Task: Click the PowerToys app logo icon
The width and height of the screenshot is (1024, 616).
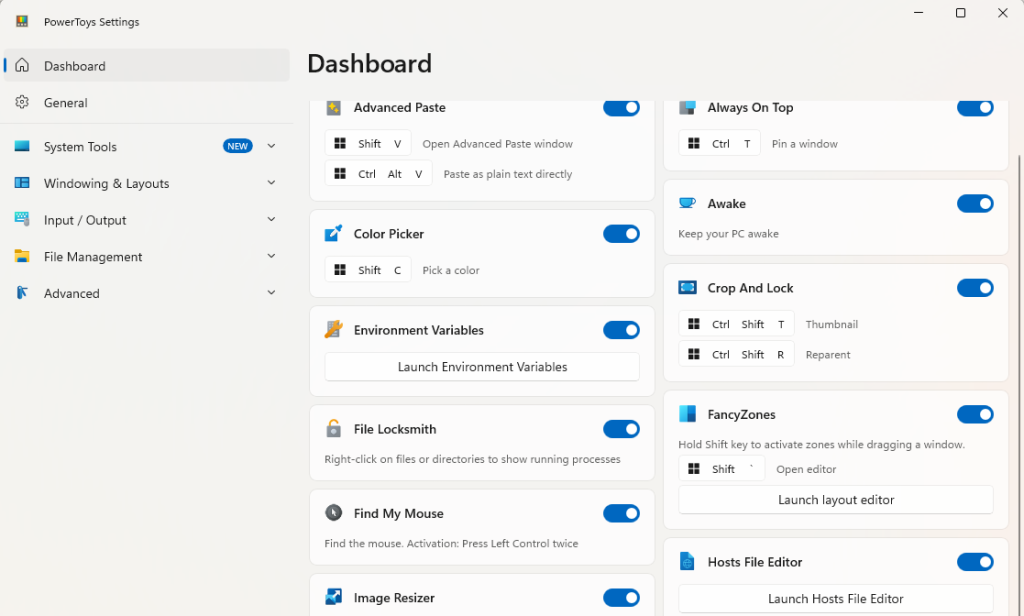Action: pyautogui.click(x=22, y=21)
